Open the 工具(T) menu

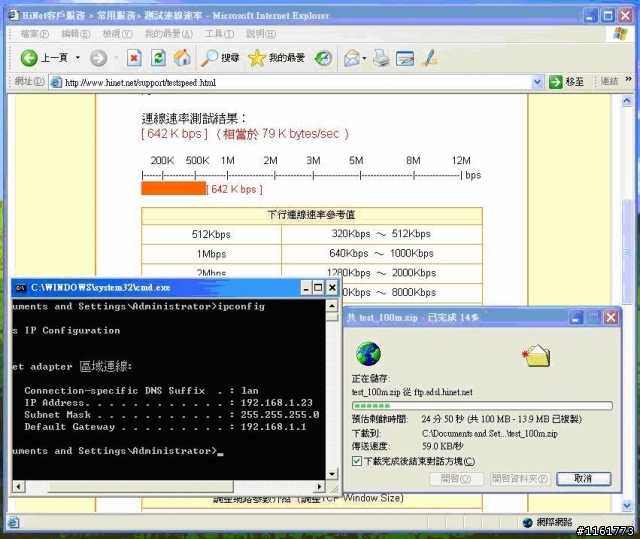[219, 34]
